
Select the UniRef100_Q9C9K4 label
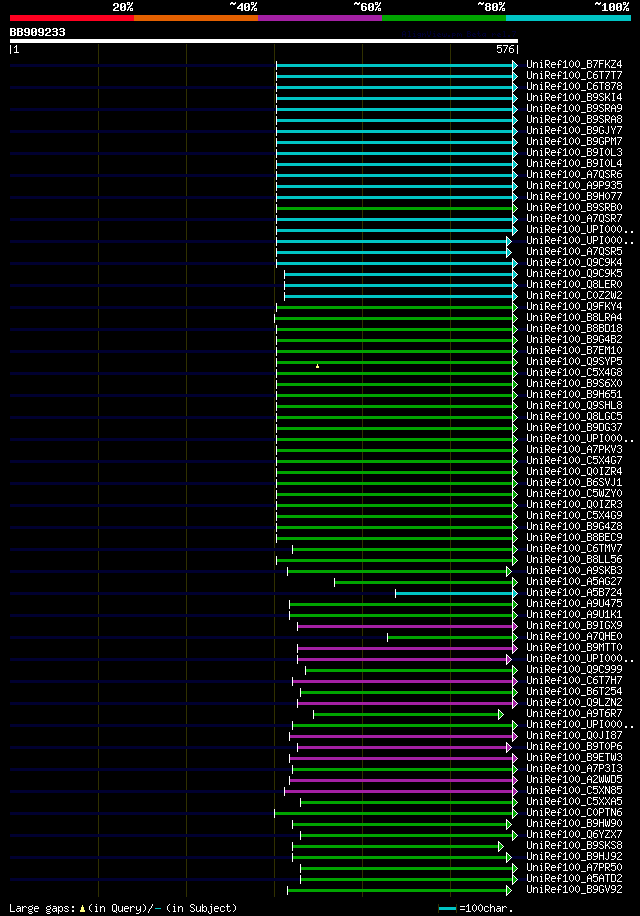click(574, 262)
